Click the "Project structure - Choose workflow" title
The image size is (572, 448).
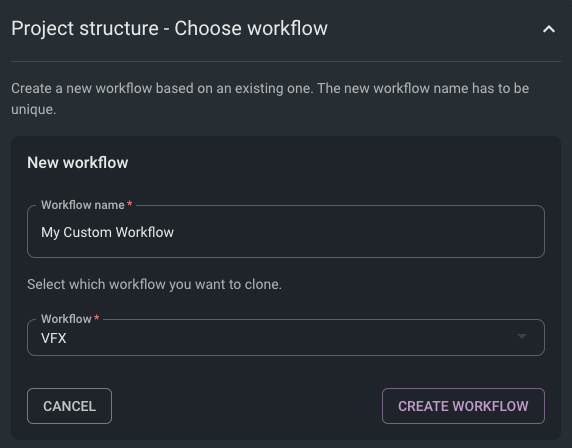(170, 29)
